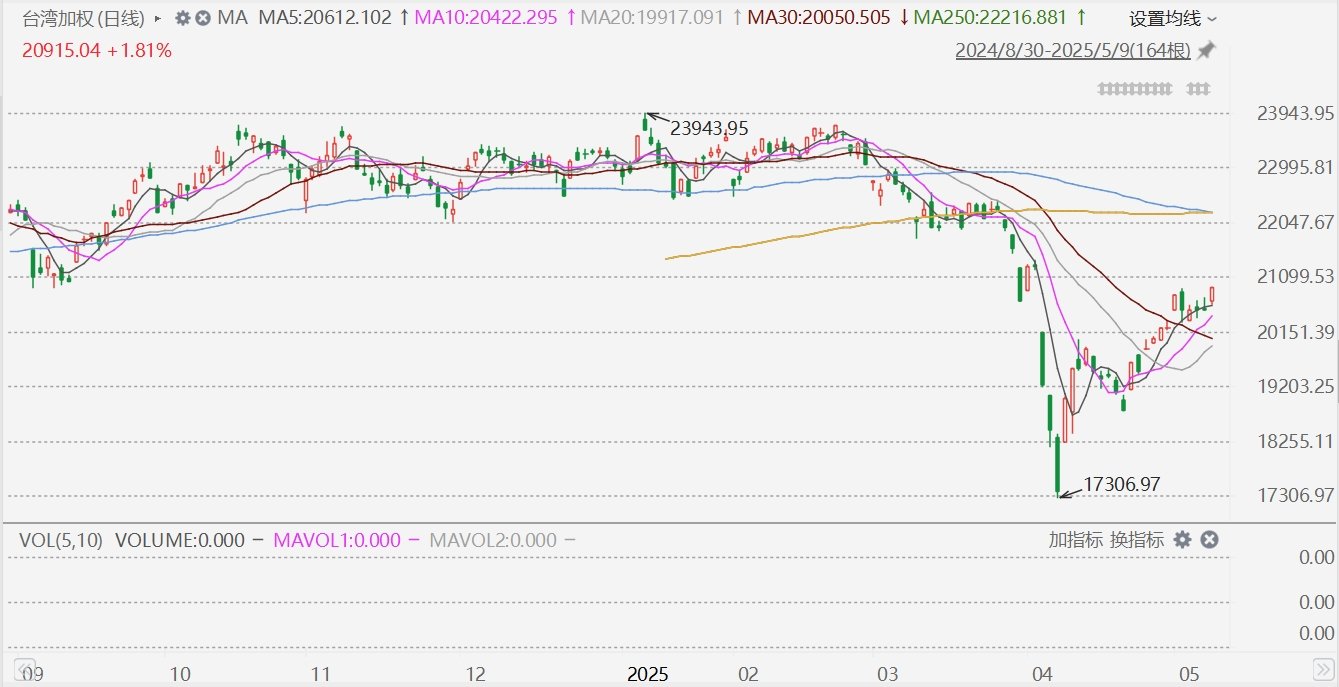Remove the MA indicator with X icon
Image resolution: width=1339 pixels, height=687 pixels.
click(x=203, y=18)
